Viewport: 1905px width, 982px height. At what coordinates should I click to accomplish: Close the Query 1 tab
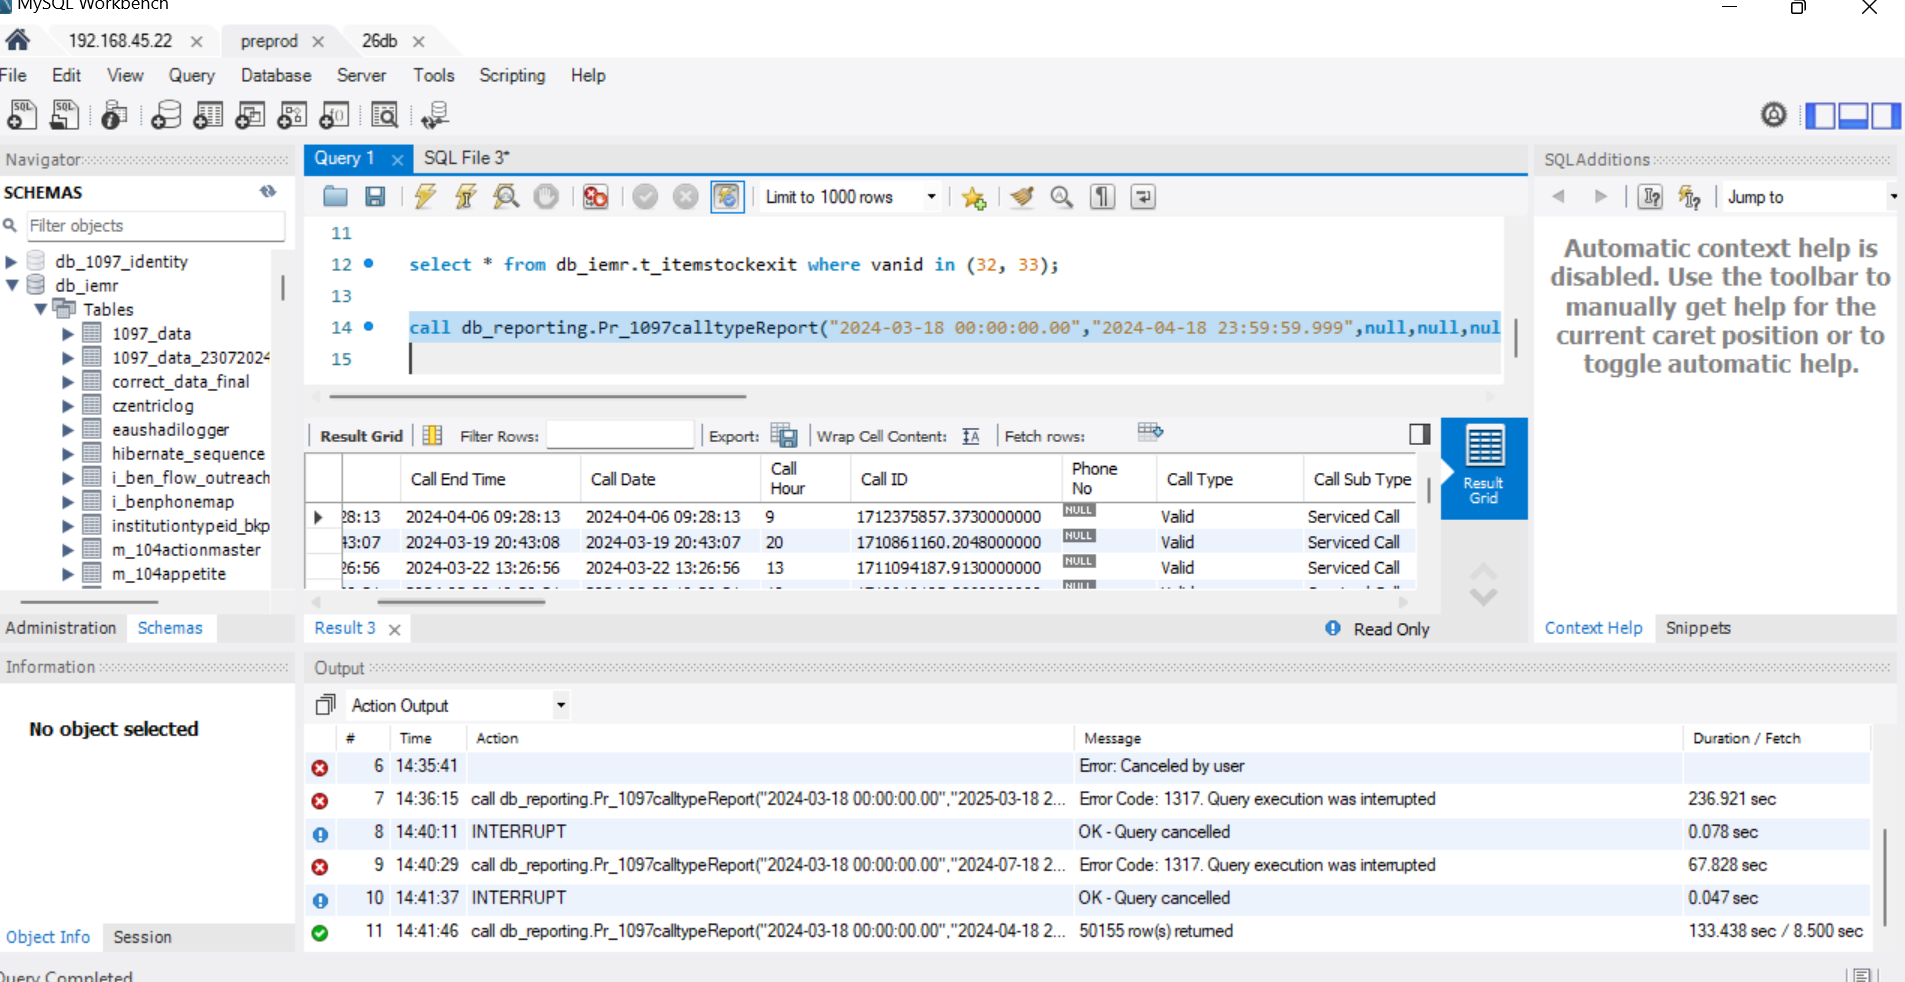(397, 160)
